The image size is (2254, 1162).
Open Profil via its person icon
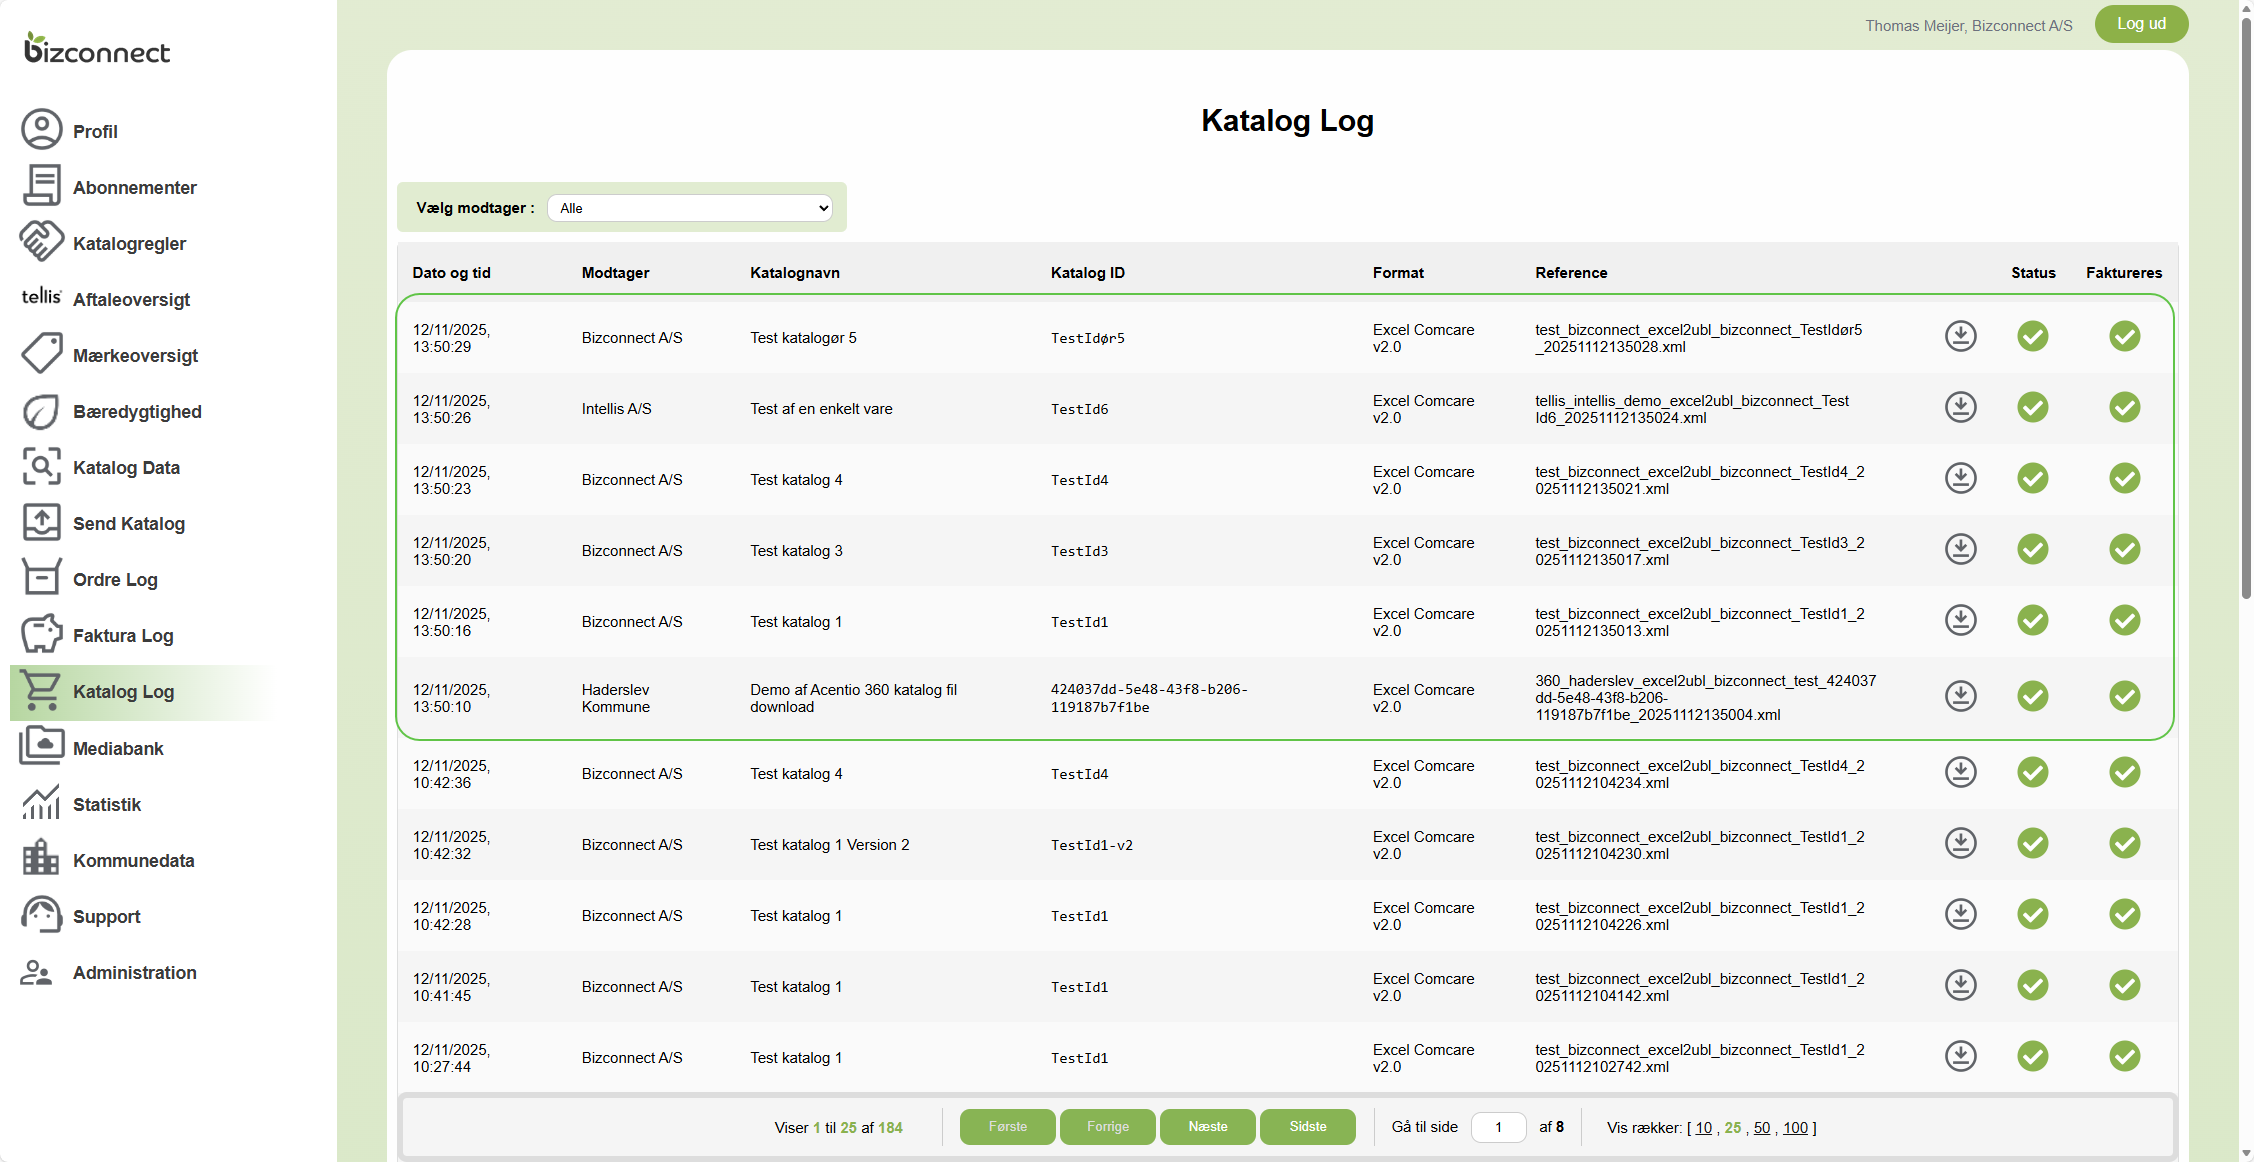(x=41, y=130)
